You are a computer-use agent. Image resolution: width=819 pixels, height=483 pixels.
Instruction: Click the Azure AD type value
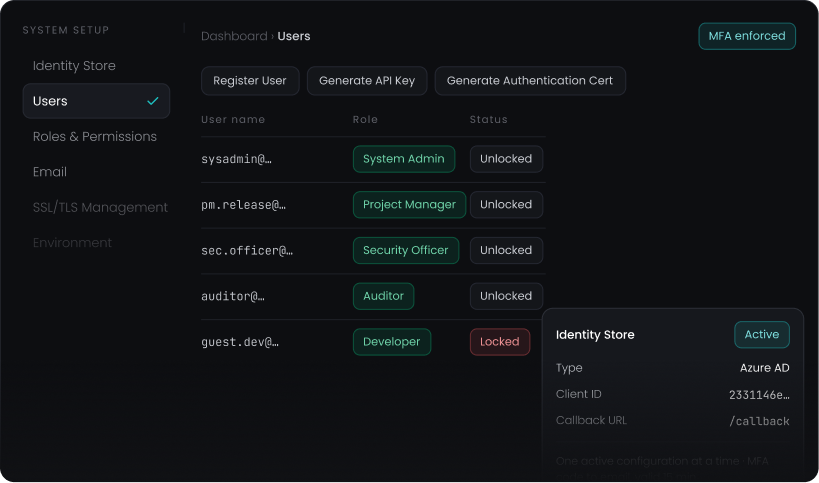(x=764, y=368)
